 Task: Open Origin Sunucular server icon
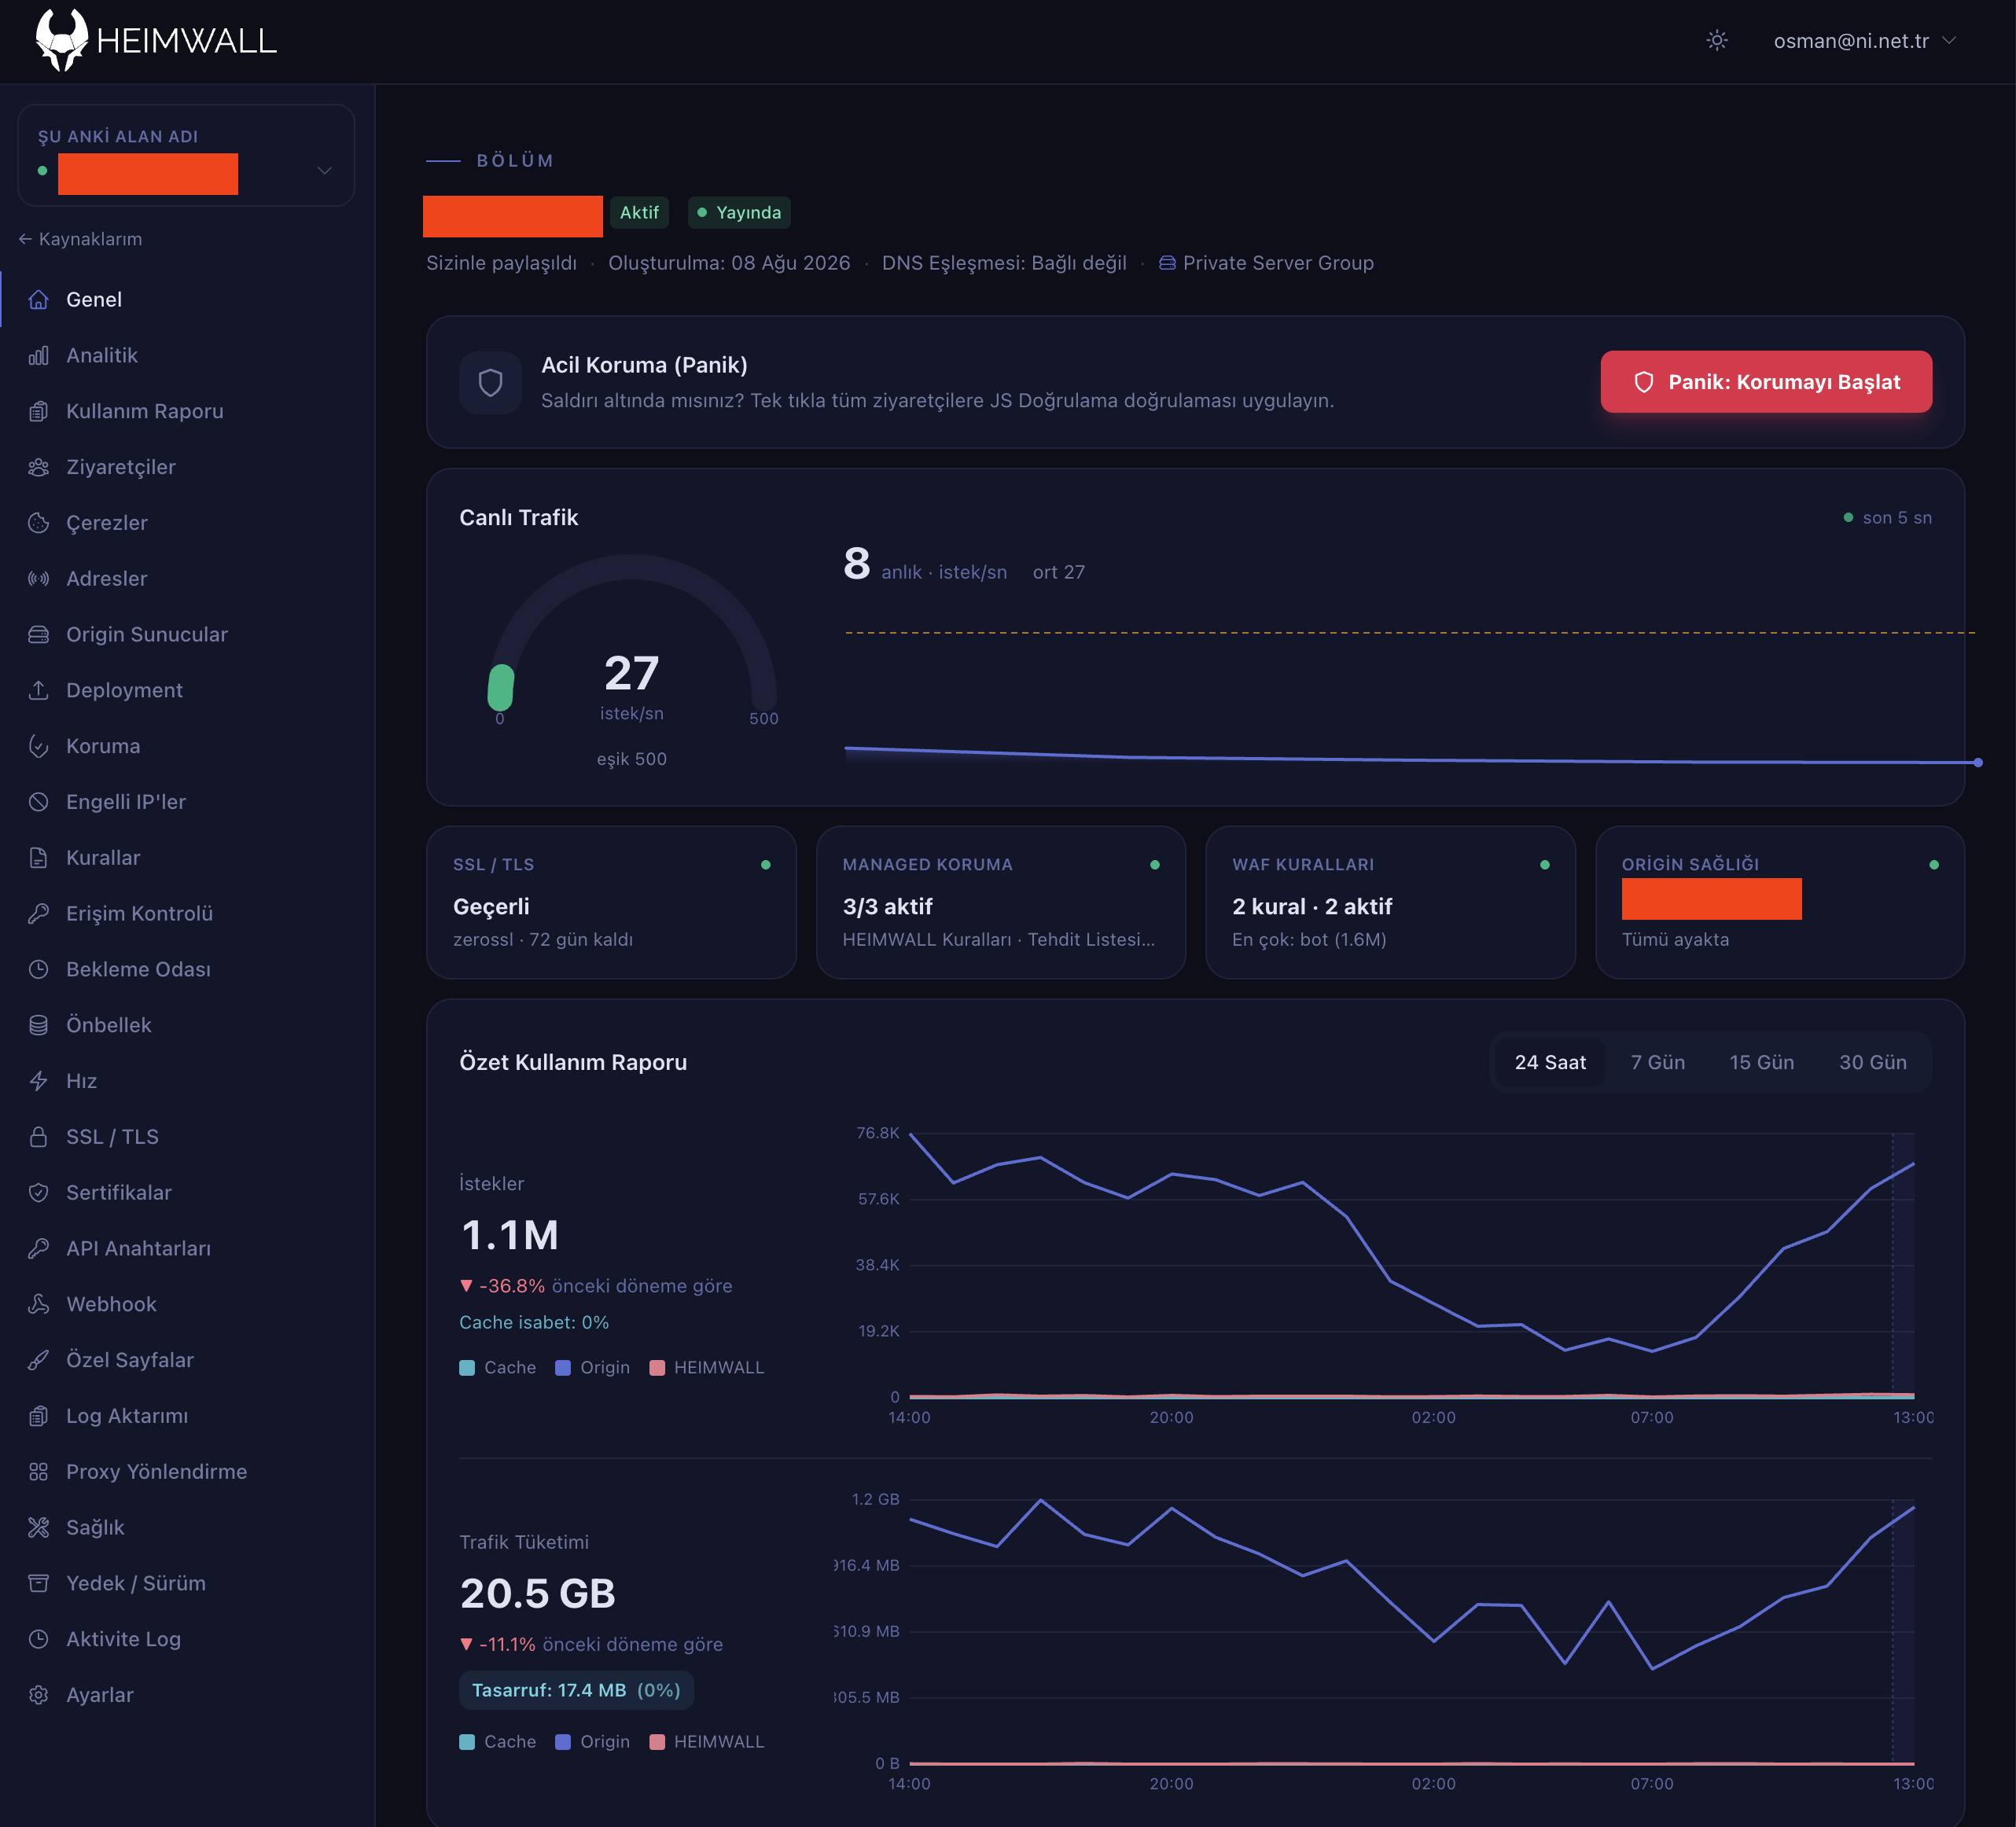point(39,634)
